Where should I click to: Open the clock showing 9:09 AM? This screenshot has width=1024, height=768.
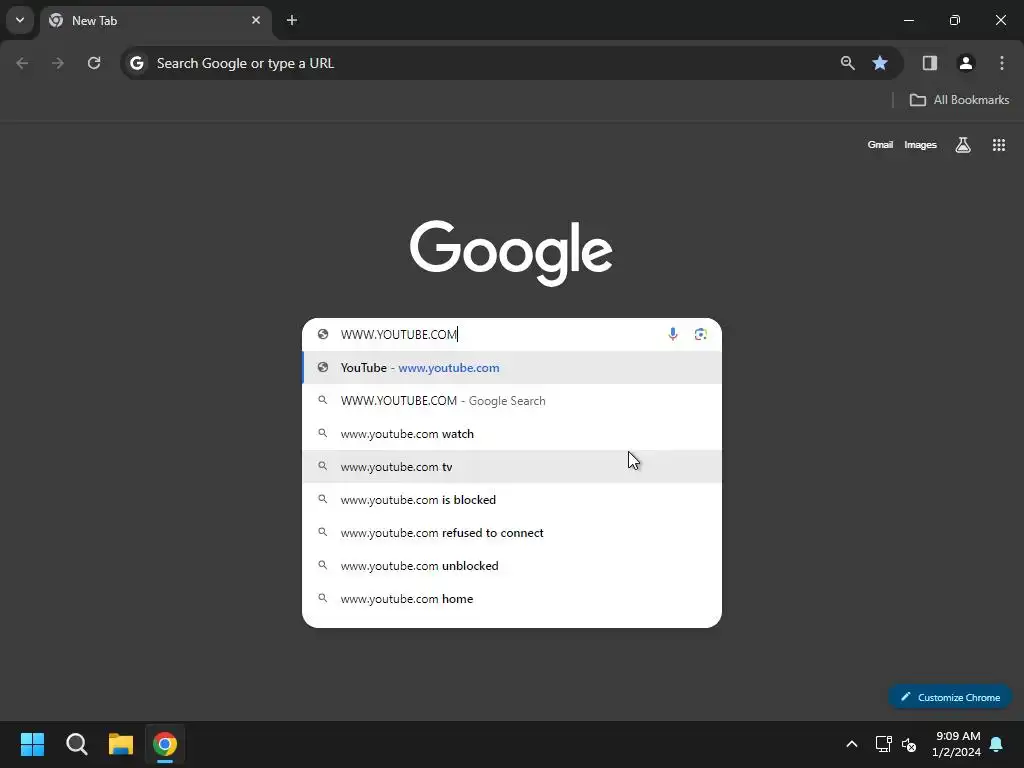957,744
